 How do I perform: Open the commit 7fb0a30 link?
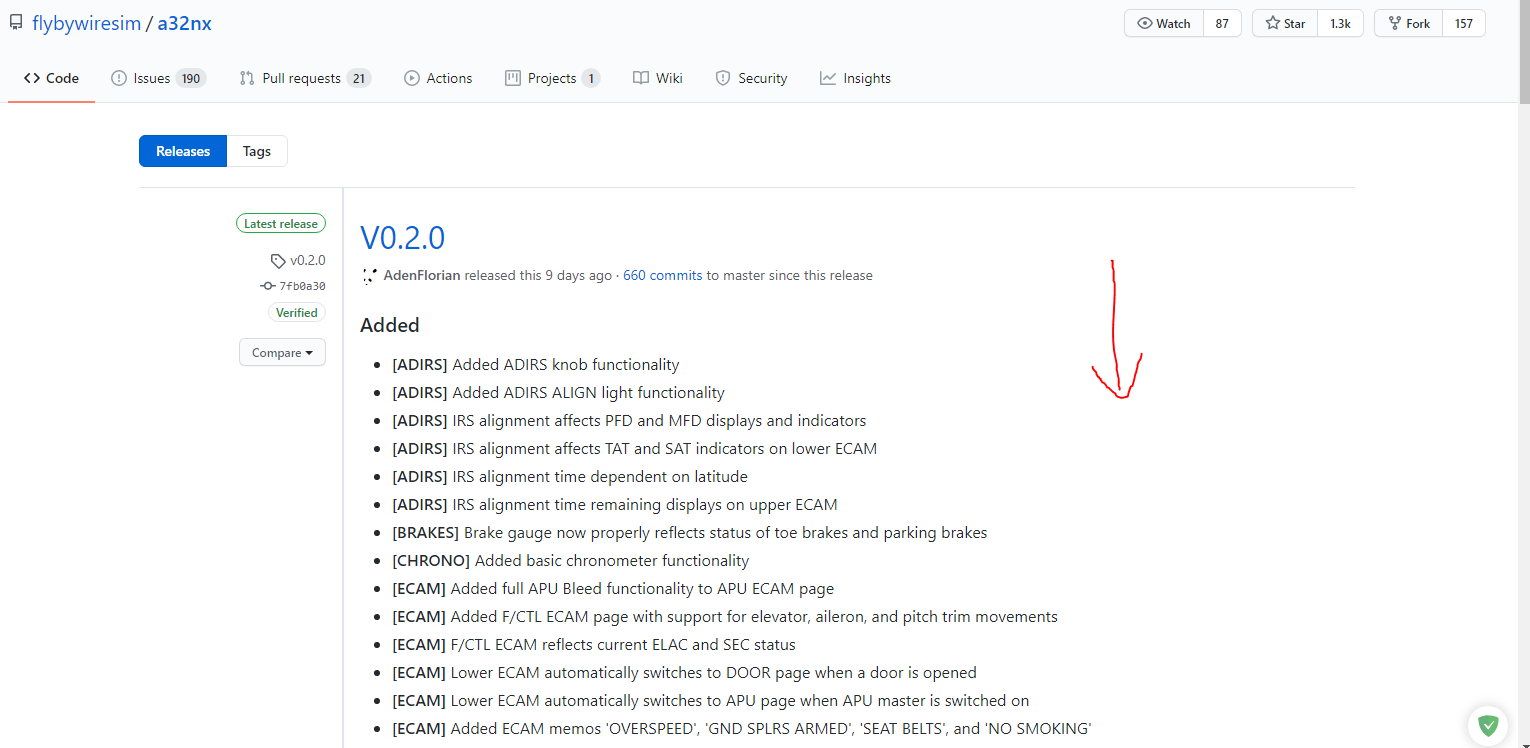click(302, 286)
